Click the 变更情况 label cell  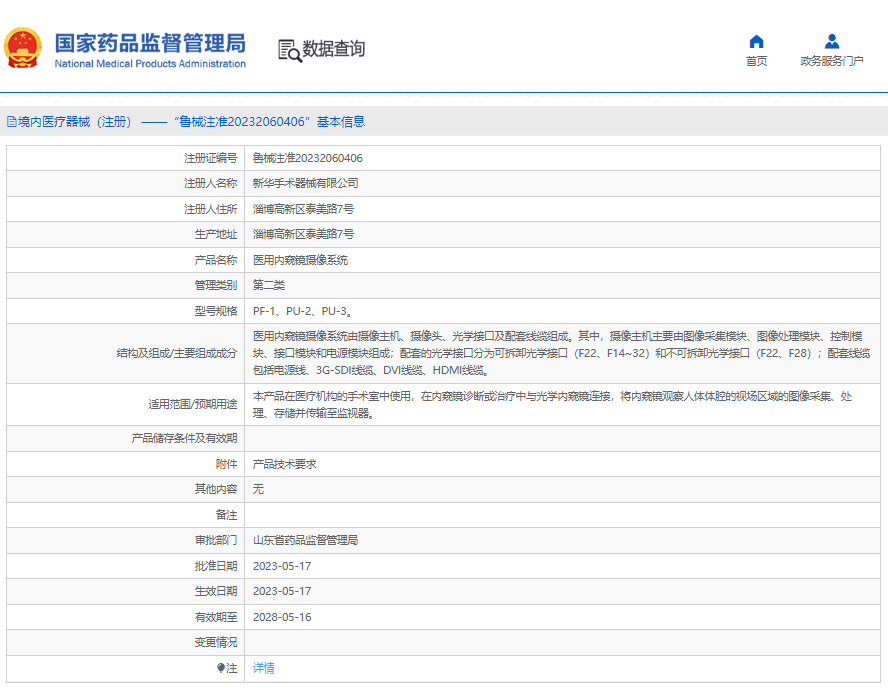pos(126,642)
